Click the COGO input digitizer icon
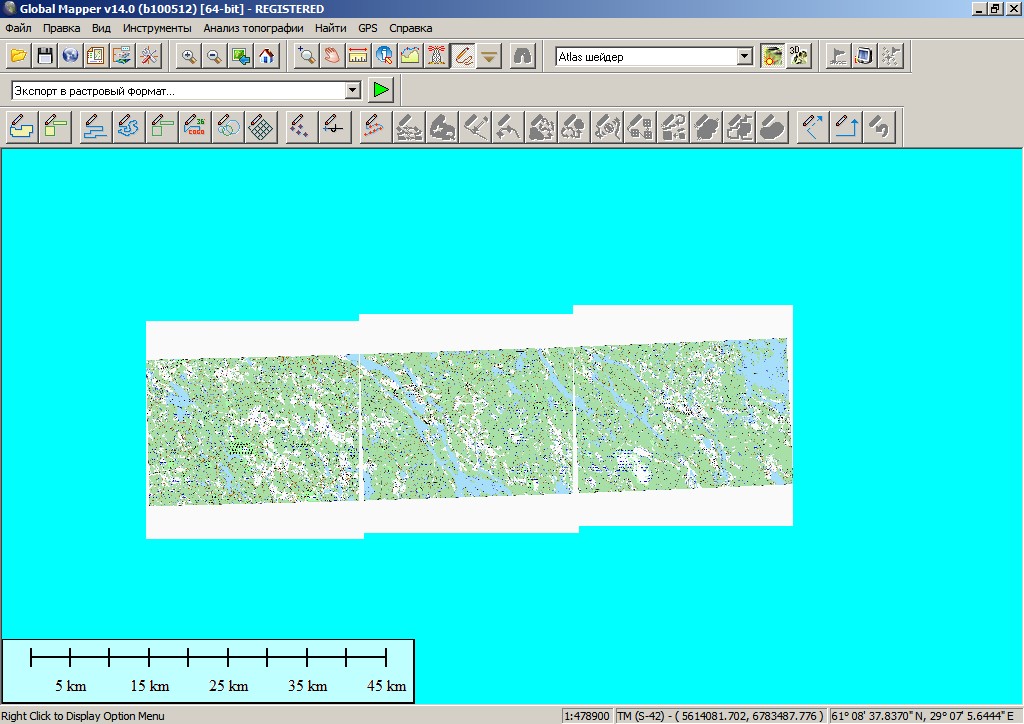Screen dimensions: 1024x724 coord(194,127)
